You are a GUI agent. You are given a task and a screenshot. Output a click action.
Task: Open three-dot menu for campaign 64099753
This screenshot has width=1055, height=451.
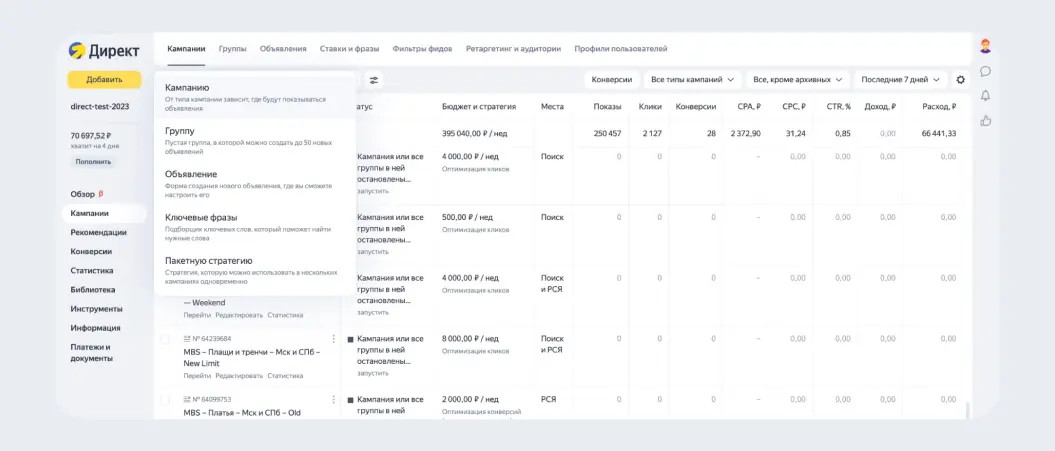(333, 399)
